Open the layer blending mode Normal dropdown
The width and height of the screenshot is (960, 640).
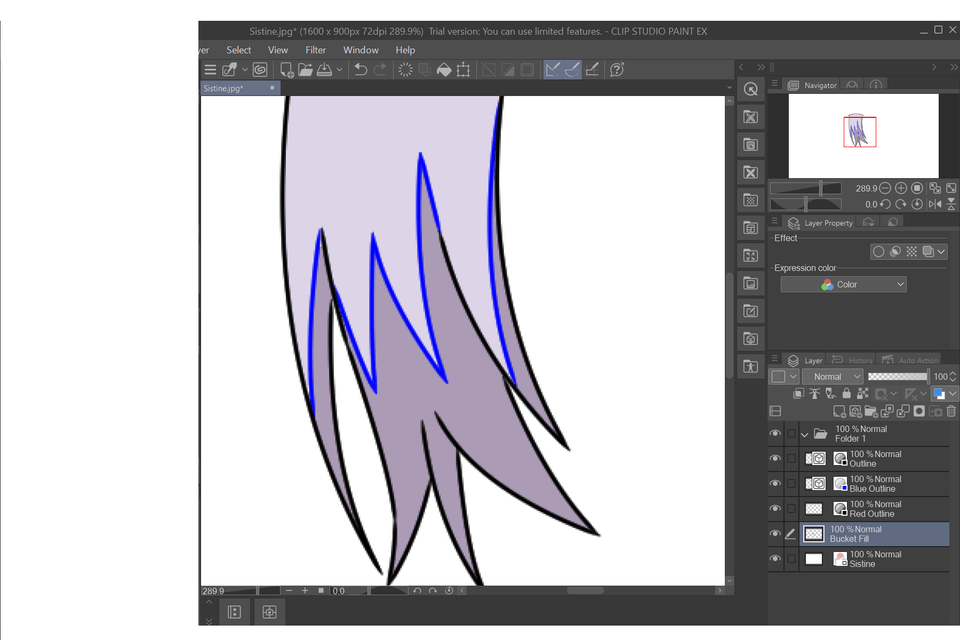tap(832, 376)
